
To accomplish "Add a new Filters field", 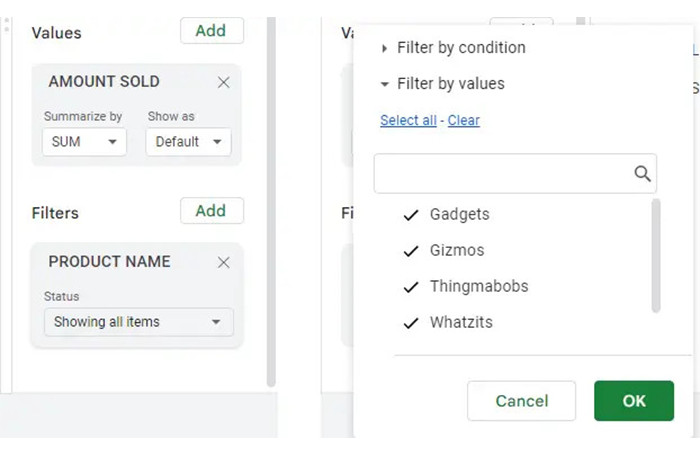I will click(211, 211).
